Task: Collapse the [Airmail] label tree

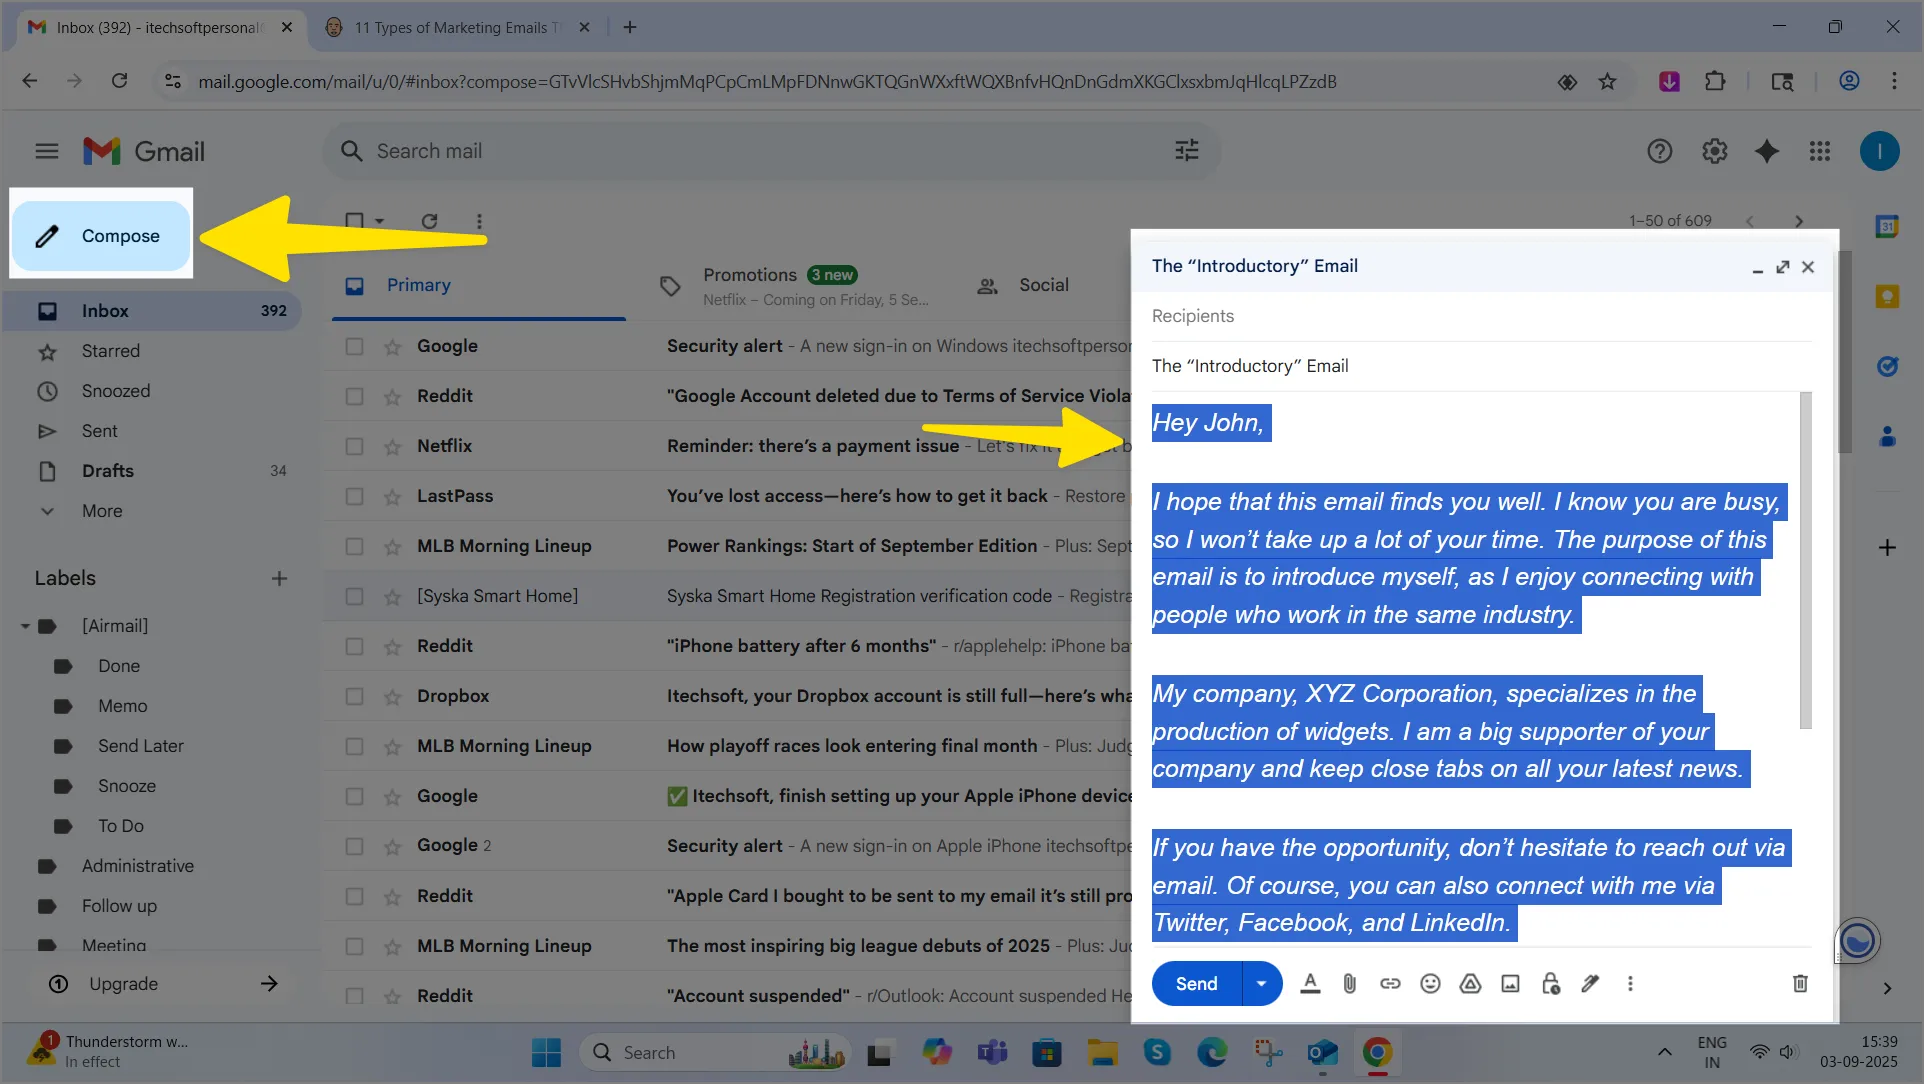Action: (25, 626)
